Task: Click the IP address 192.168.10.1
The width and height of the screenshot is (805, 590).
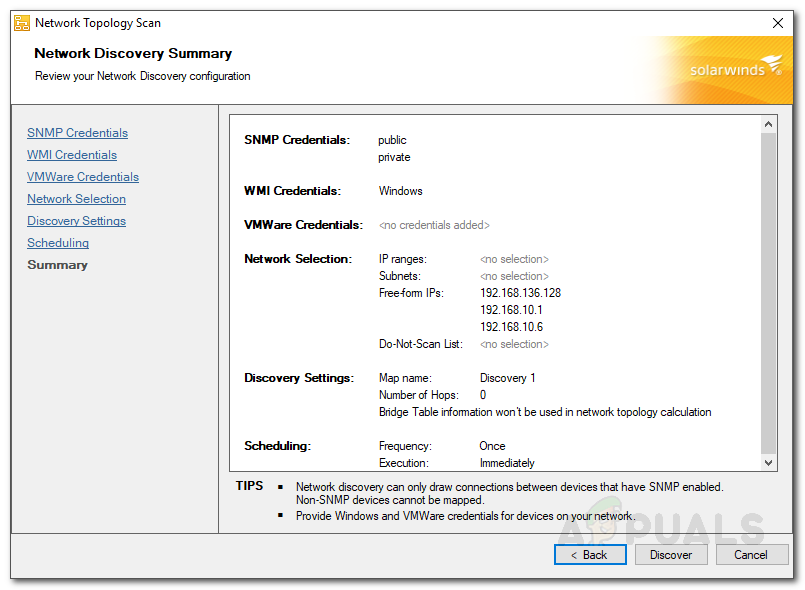Action: [511, 310]
